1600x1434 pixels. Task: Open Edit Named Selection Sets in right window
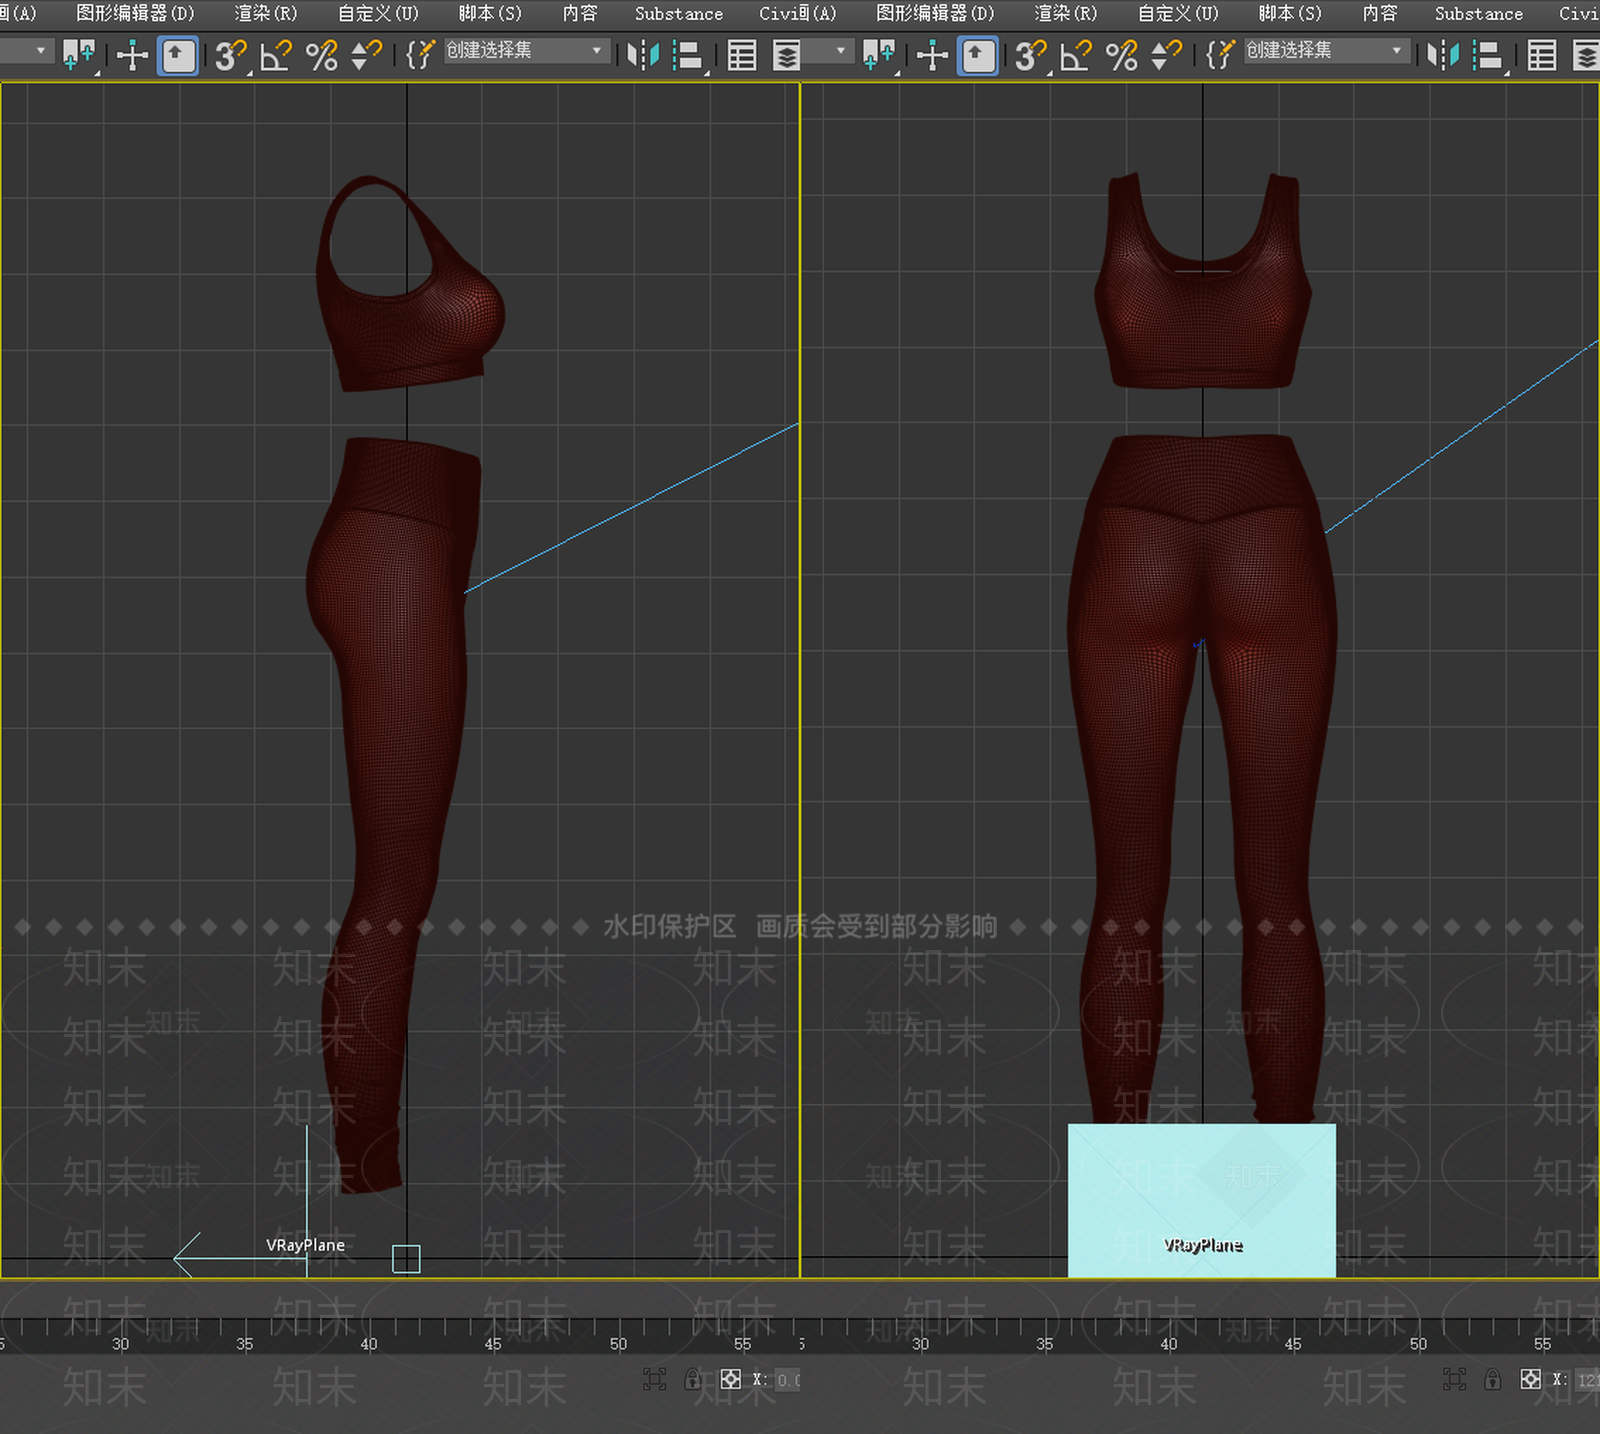[1220, 55]
